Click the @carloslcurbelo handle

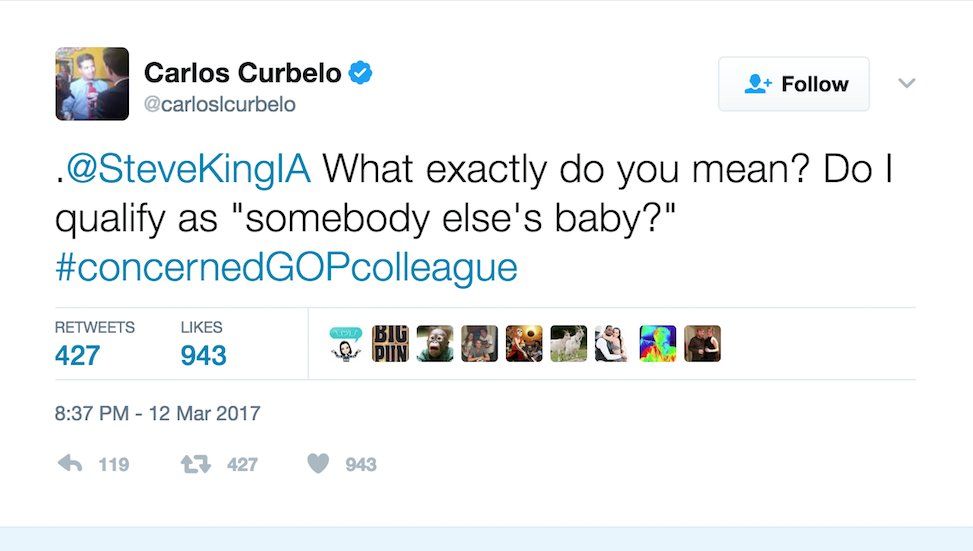[x=220, y=104]
